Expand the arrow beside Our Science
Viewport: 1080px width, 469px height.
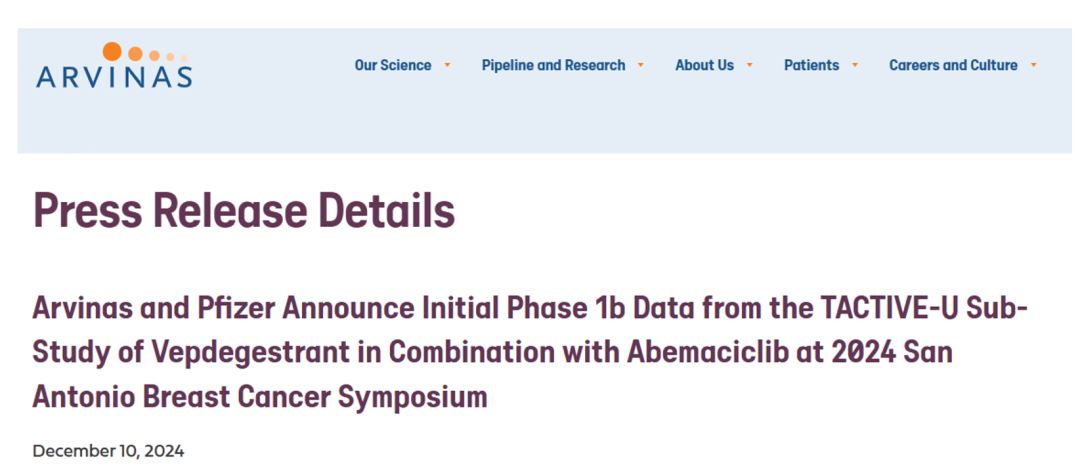click(x=447, y=65)
